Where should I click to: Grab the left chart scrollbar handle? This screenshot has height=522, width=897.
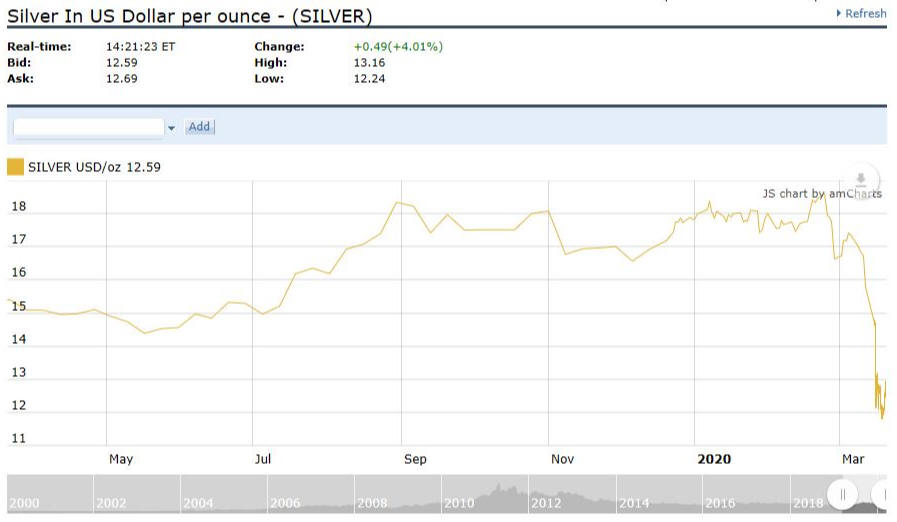pyautogui.click(x=842, y=494)
